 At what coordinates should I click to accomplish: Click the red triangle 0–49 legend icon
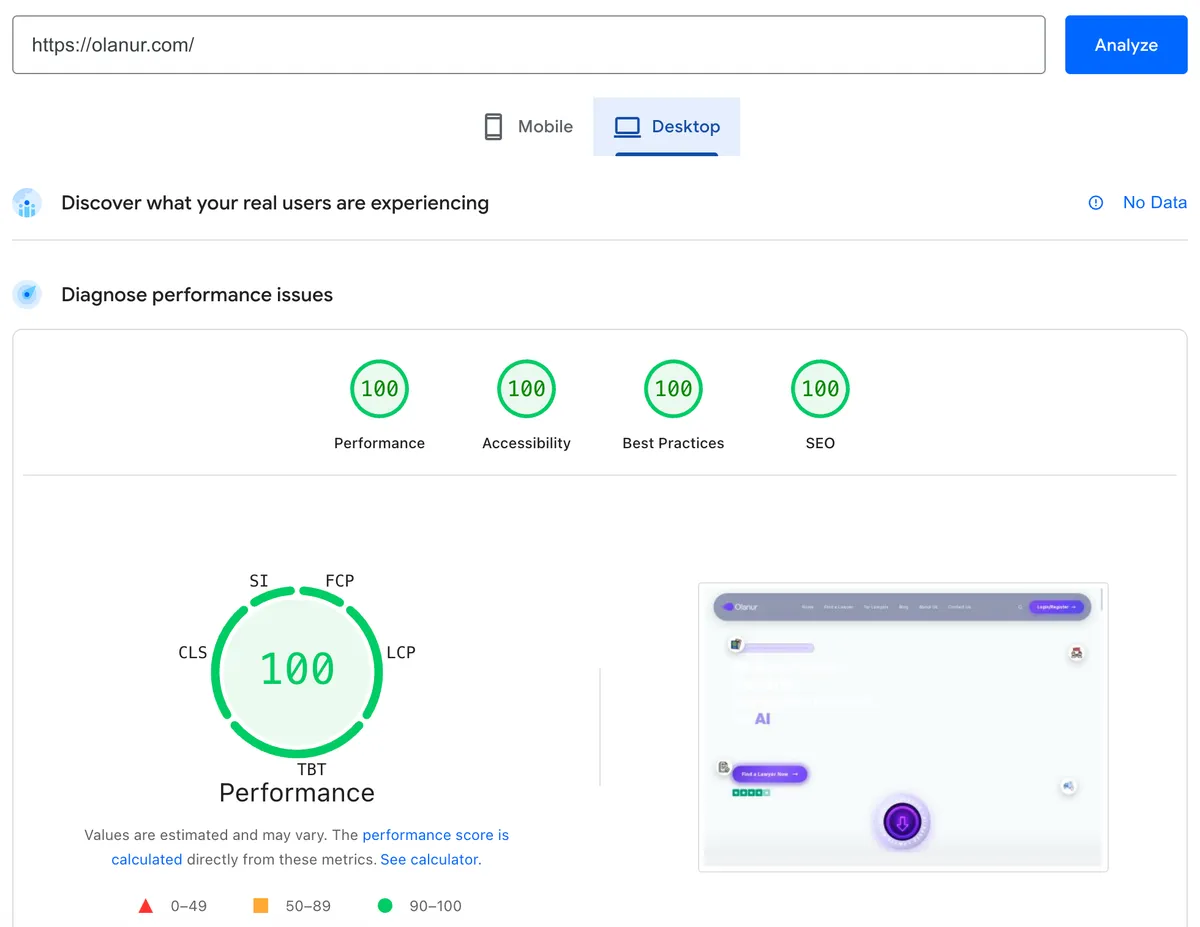[146, 906]
